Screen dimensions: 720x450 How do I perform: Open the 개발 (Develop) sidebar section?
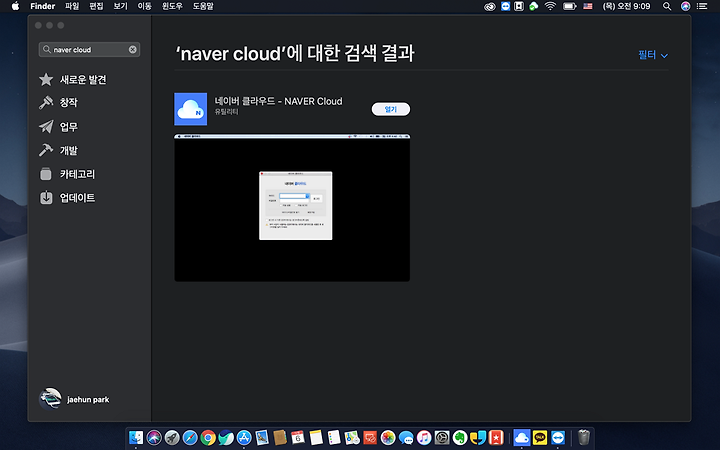pos(58,150)
